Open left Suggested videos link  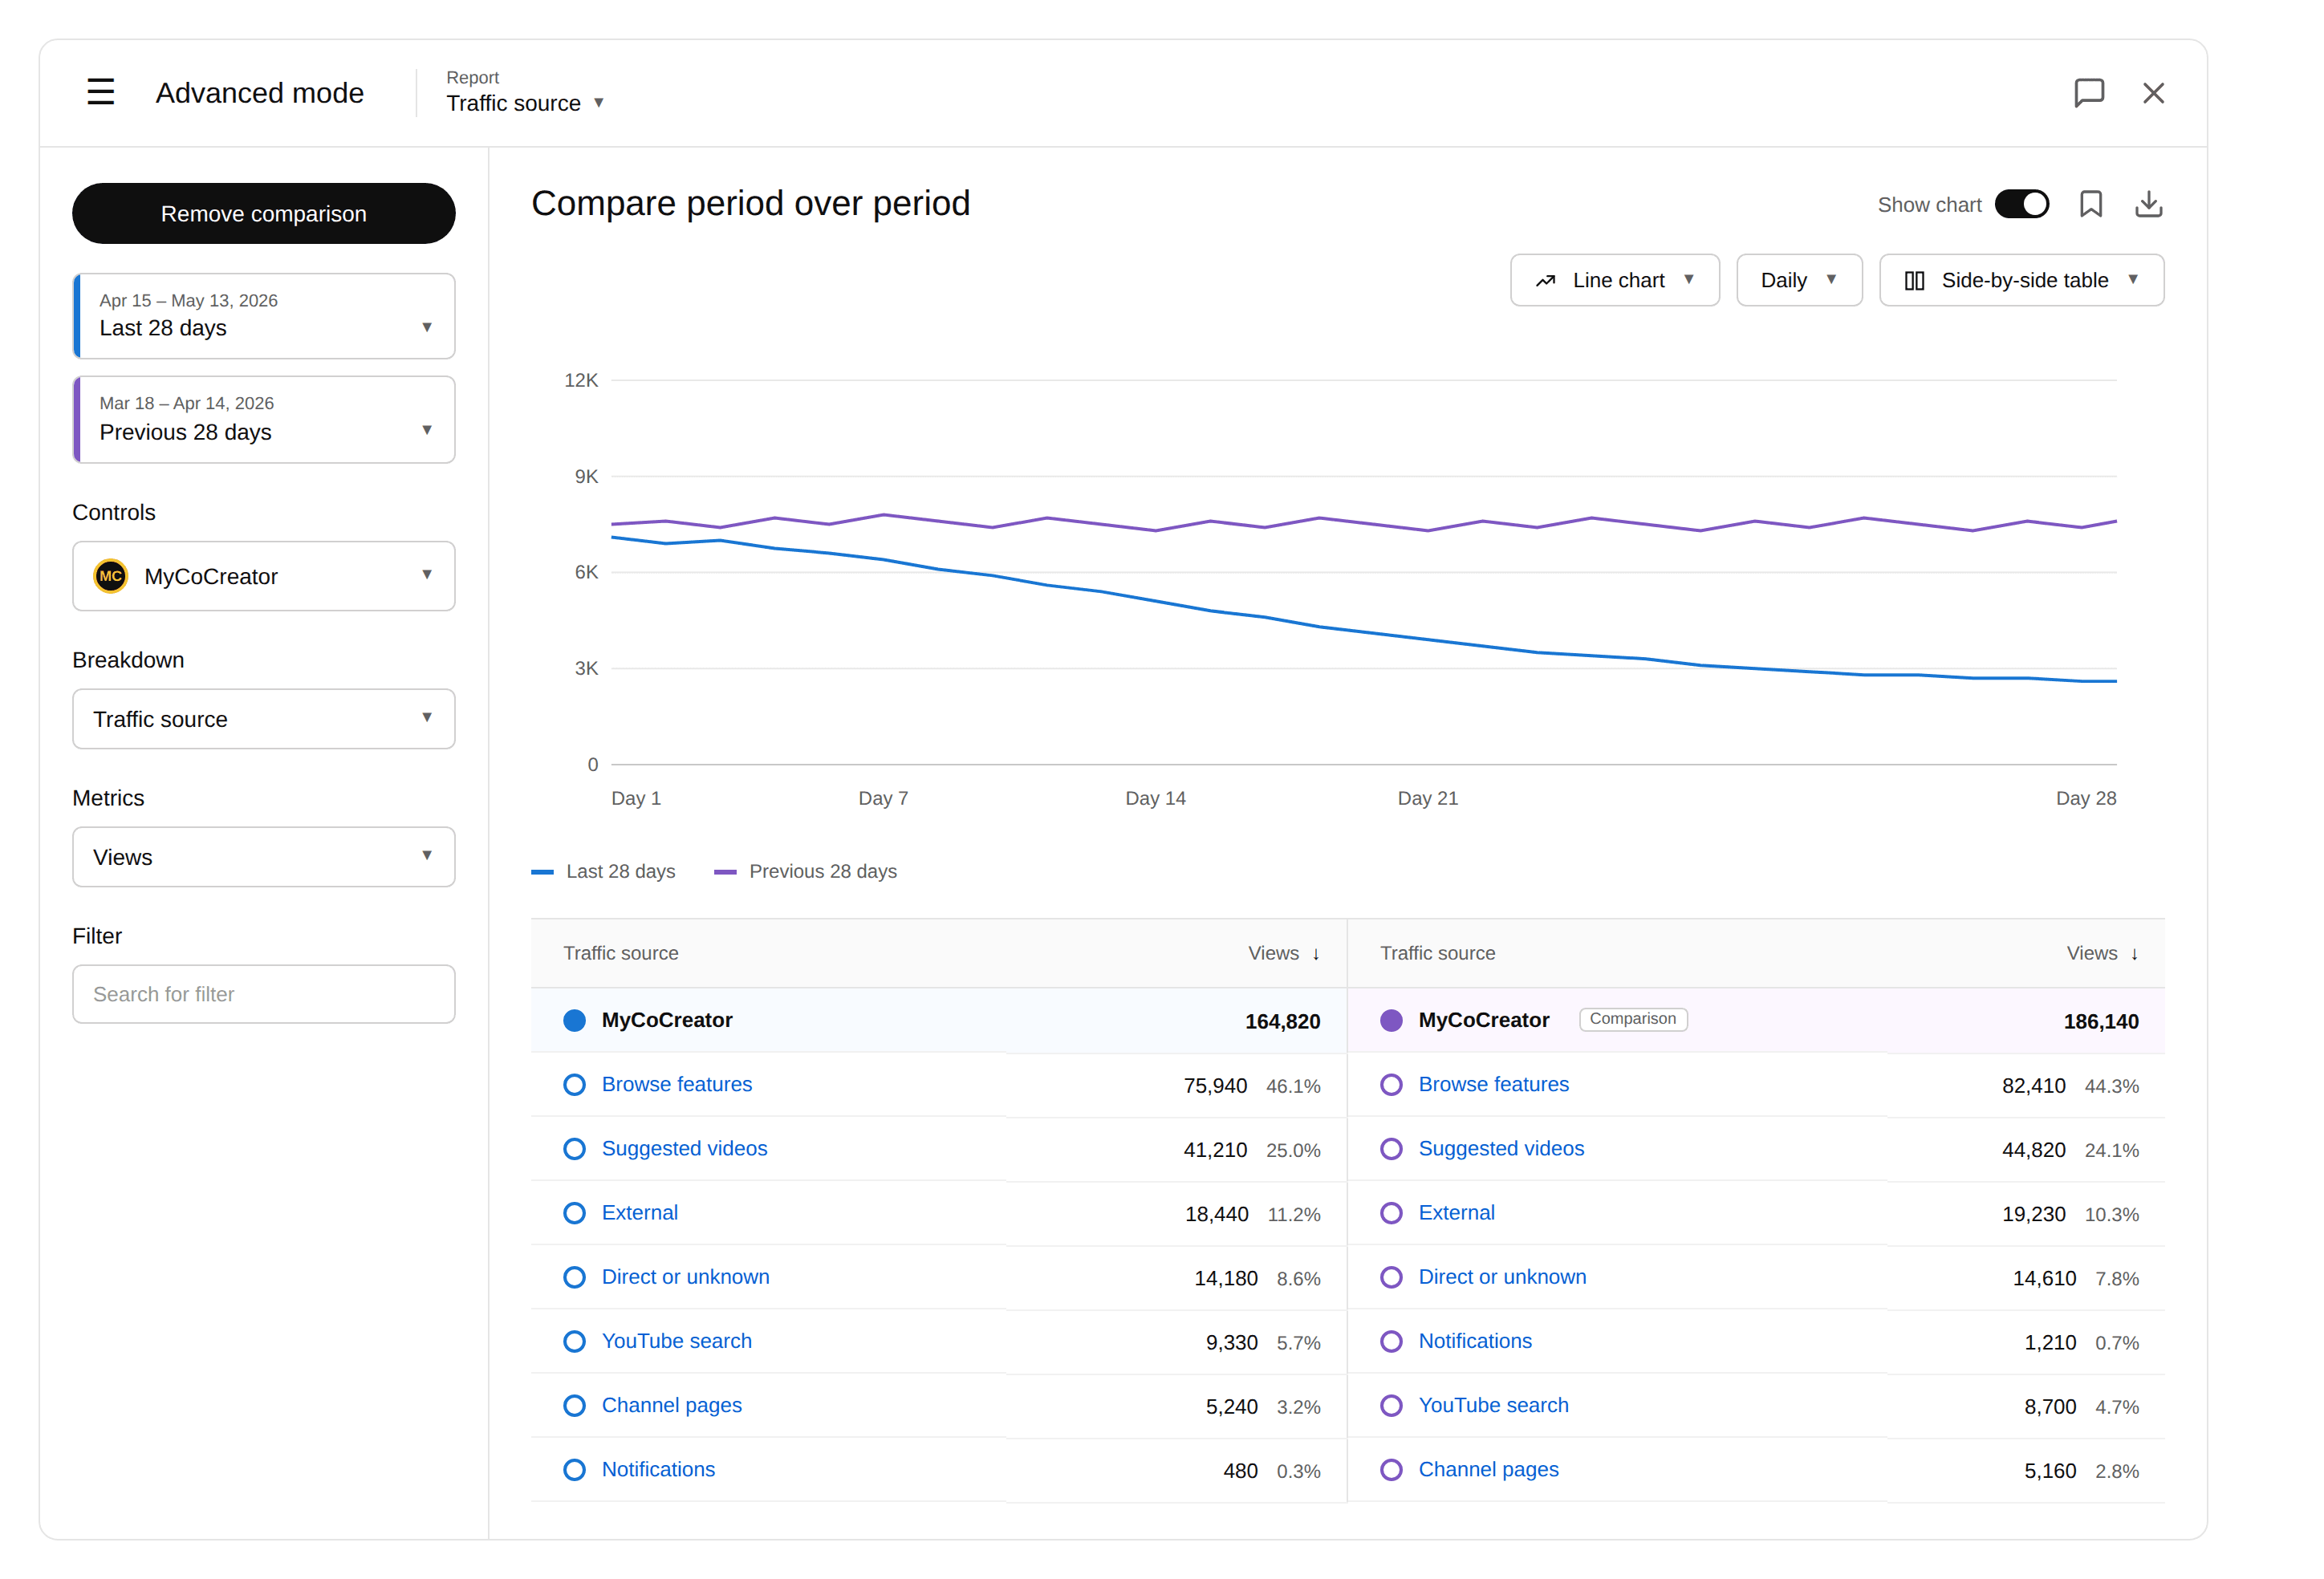coord(685,1149)
